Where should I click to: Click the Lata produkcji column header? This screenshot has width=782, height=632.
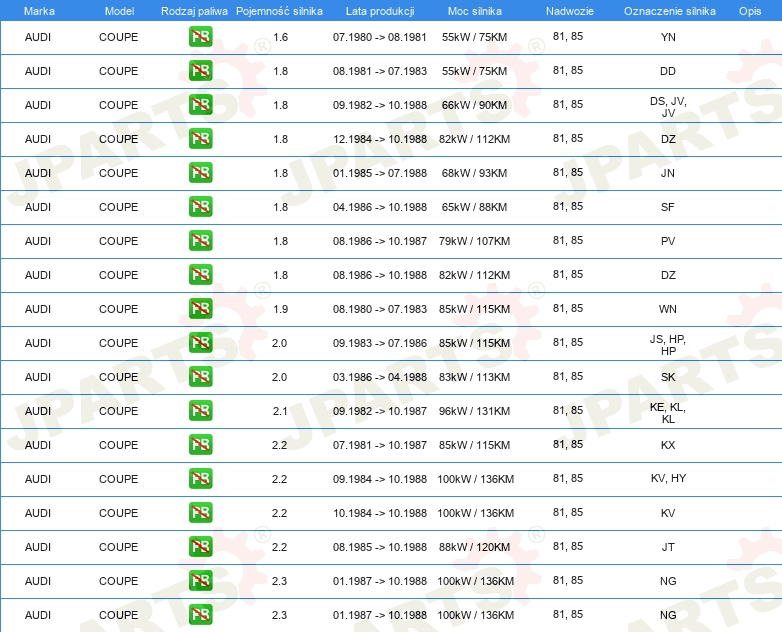(x=380, y=11)
